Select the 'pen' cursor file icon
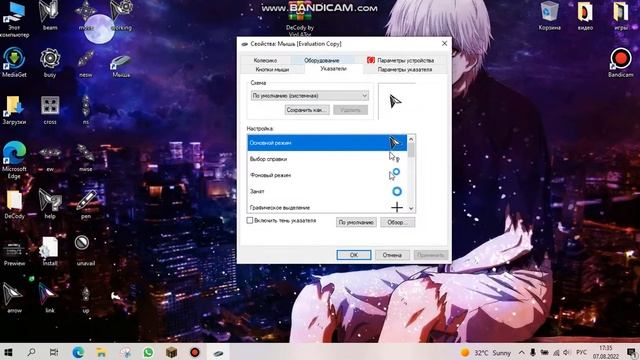This screenshot has height=360, width=640. [x=86, y=204]
